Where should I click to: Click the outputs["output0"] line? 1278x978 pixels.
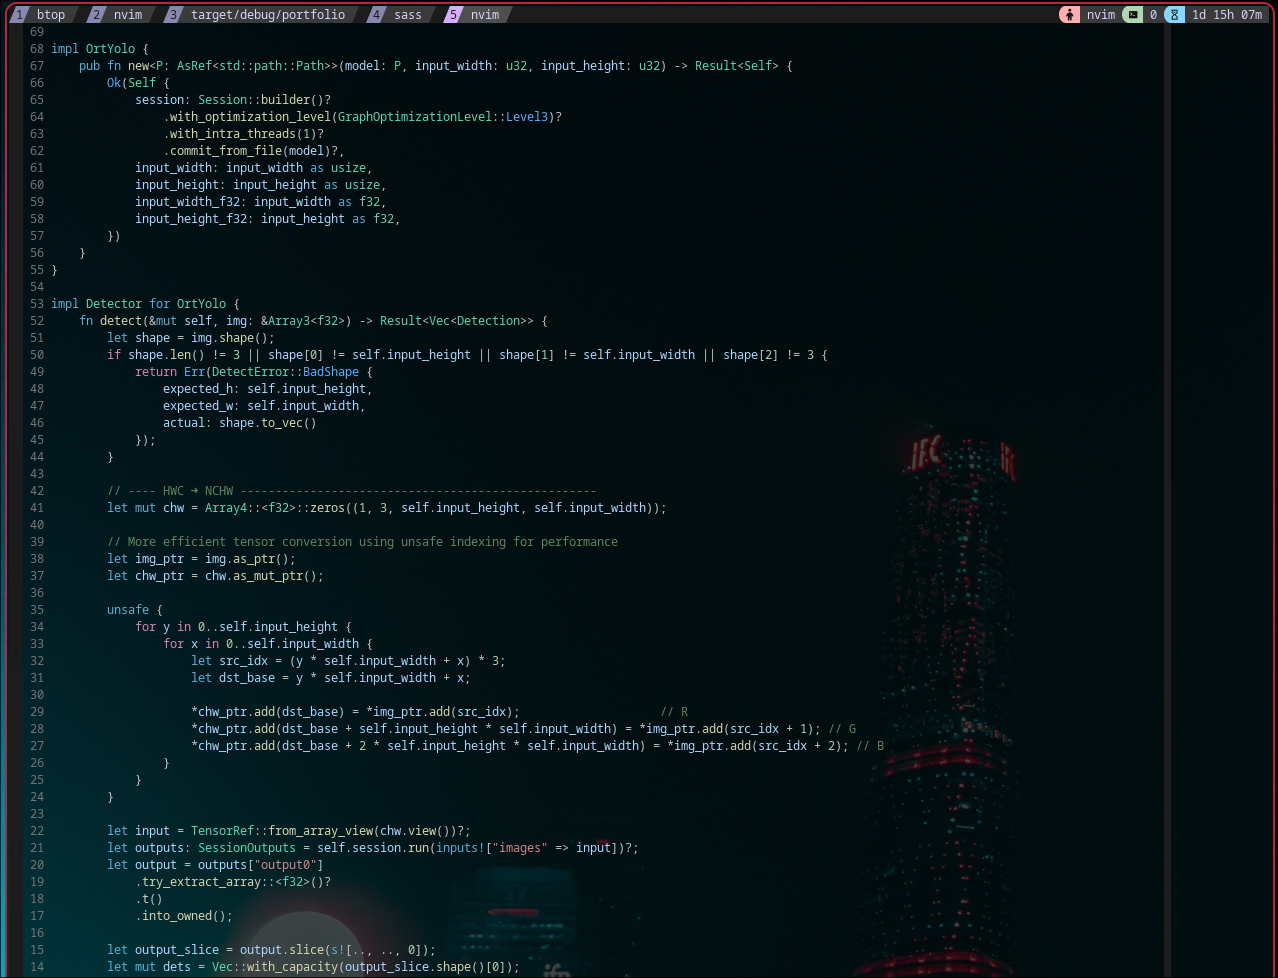coord(215,865)
